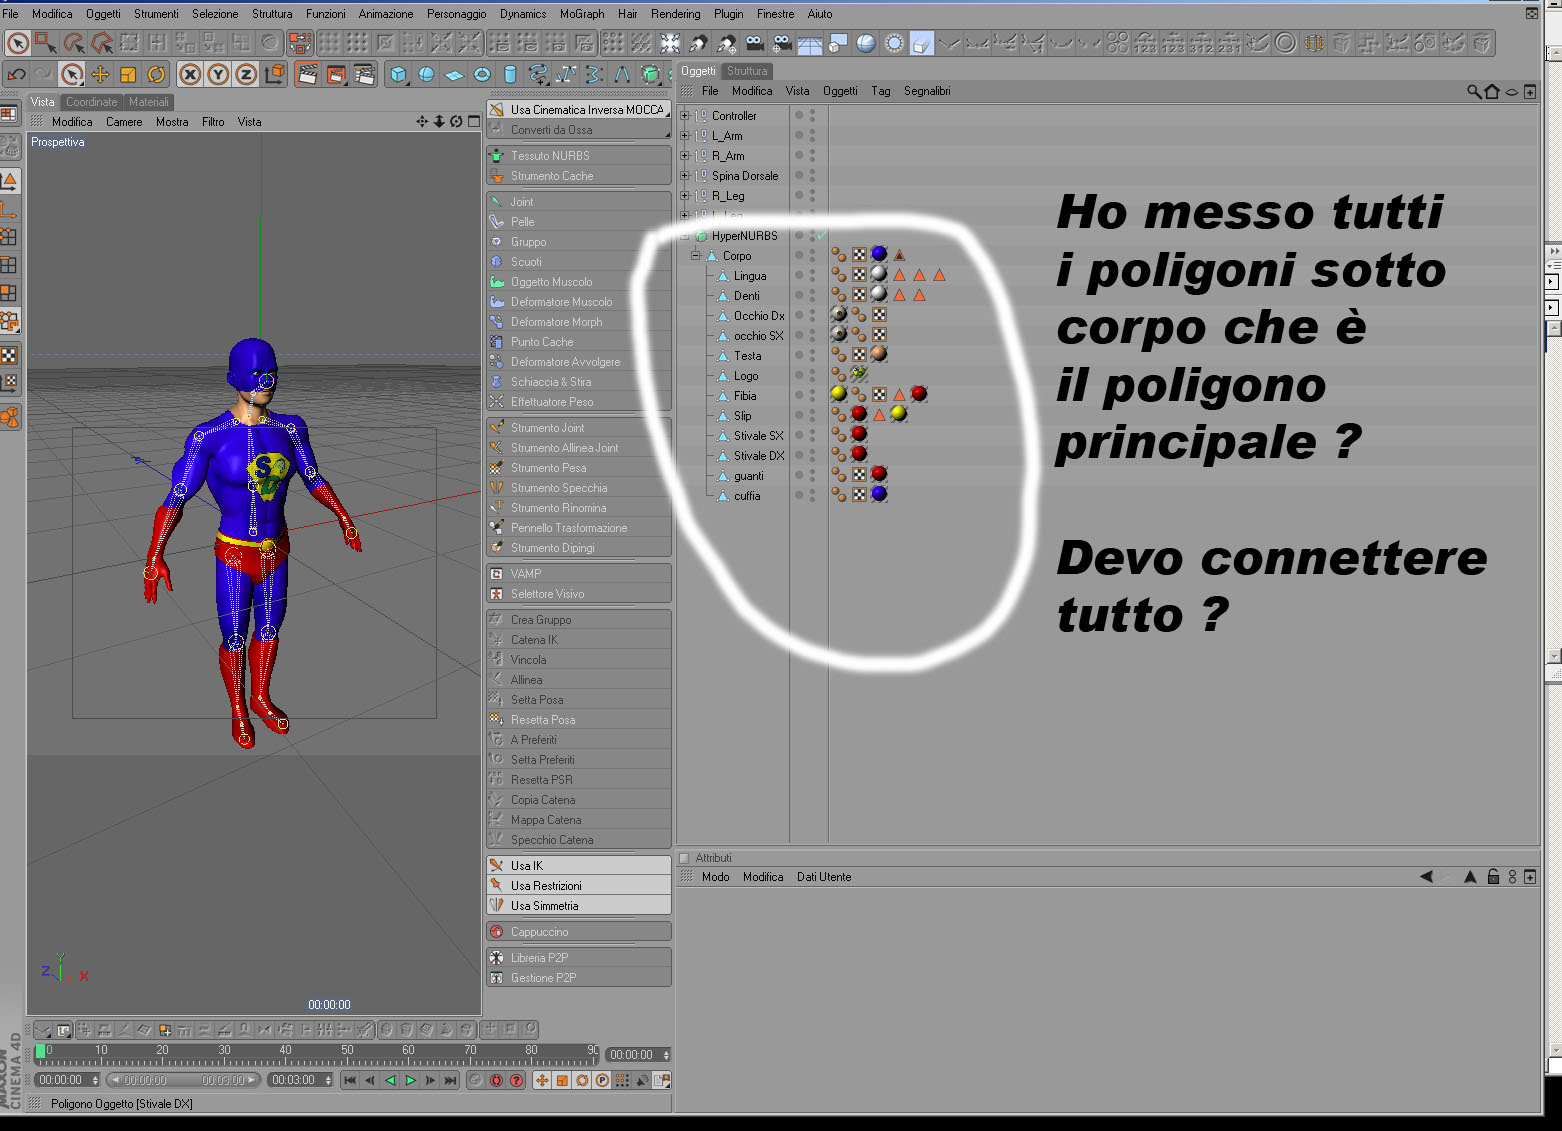
Task: Click the Undo arrow icon
Action: click(16, 74)
